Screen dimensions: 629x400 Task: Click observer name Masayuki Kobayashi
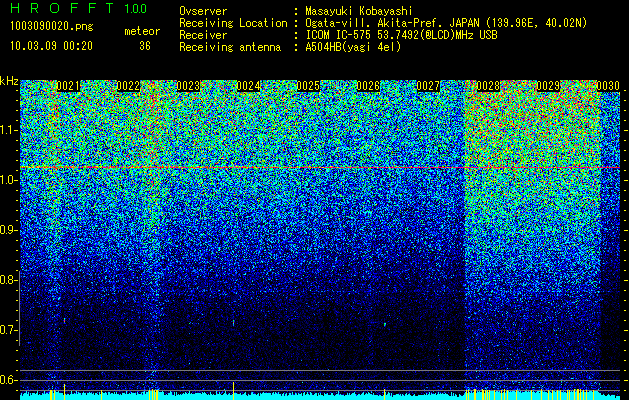point(358,11)
